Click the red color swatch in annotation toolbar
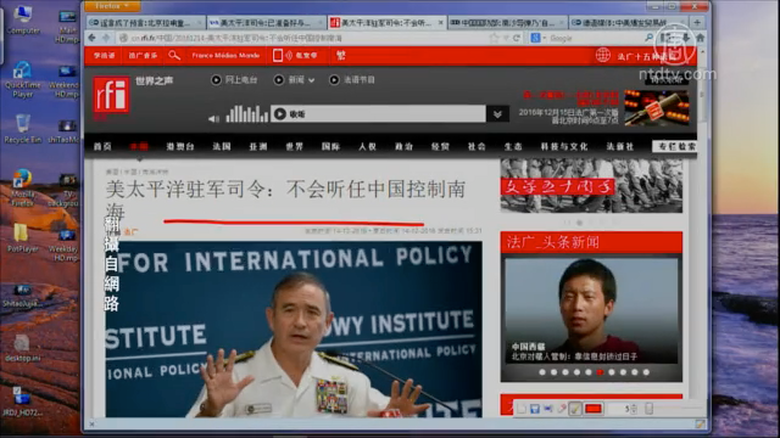780x438 pixels. pos(594,409)
